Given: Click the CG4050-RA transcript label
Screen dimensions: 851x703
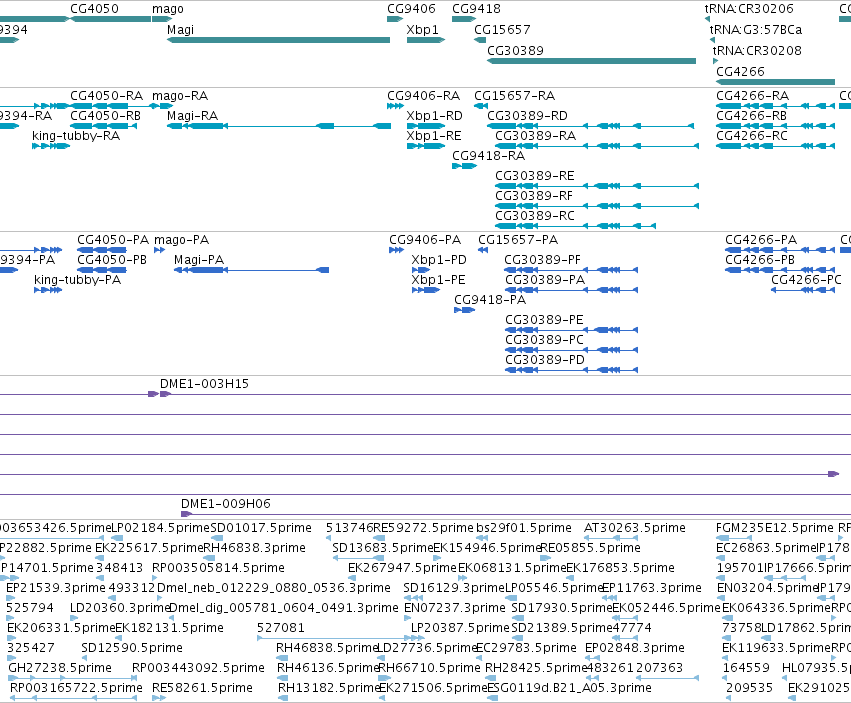Looking at the screenshot, I should 106,96.
